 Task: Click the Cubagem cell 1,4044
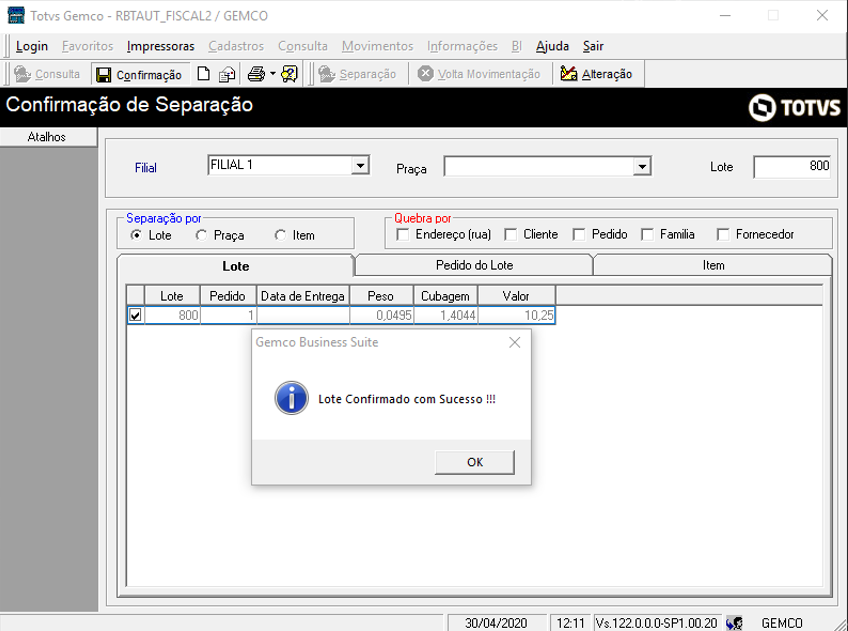[x=446, y=315]
